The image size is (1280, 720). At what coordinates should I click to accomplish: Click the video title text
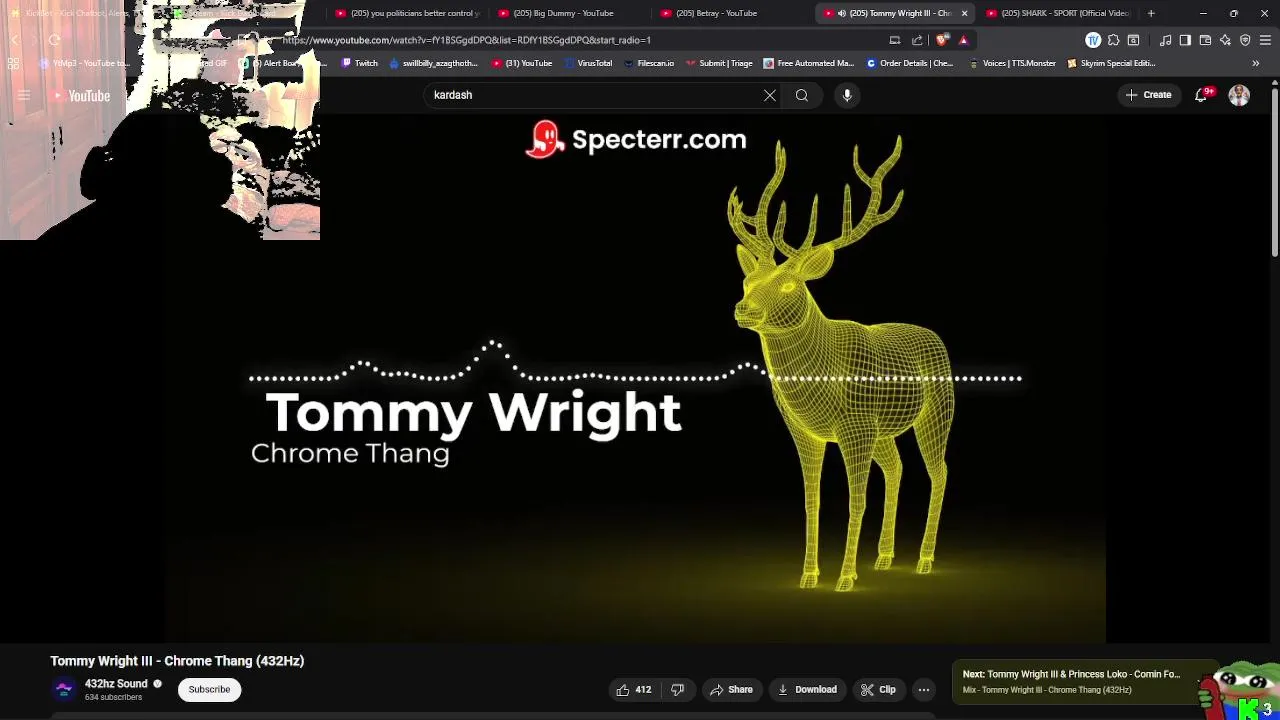click(177, 661)
